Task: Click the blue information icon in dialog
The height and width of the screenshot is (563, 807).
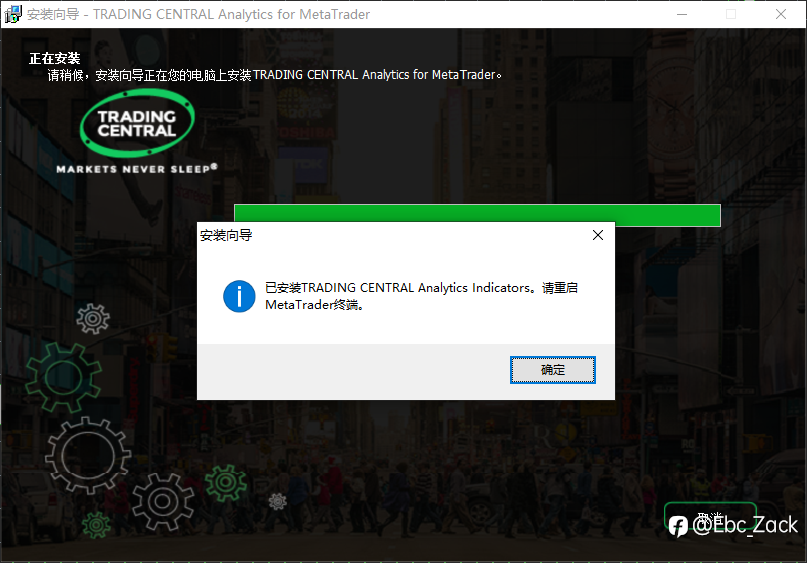Action: (x=239, y=296)
